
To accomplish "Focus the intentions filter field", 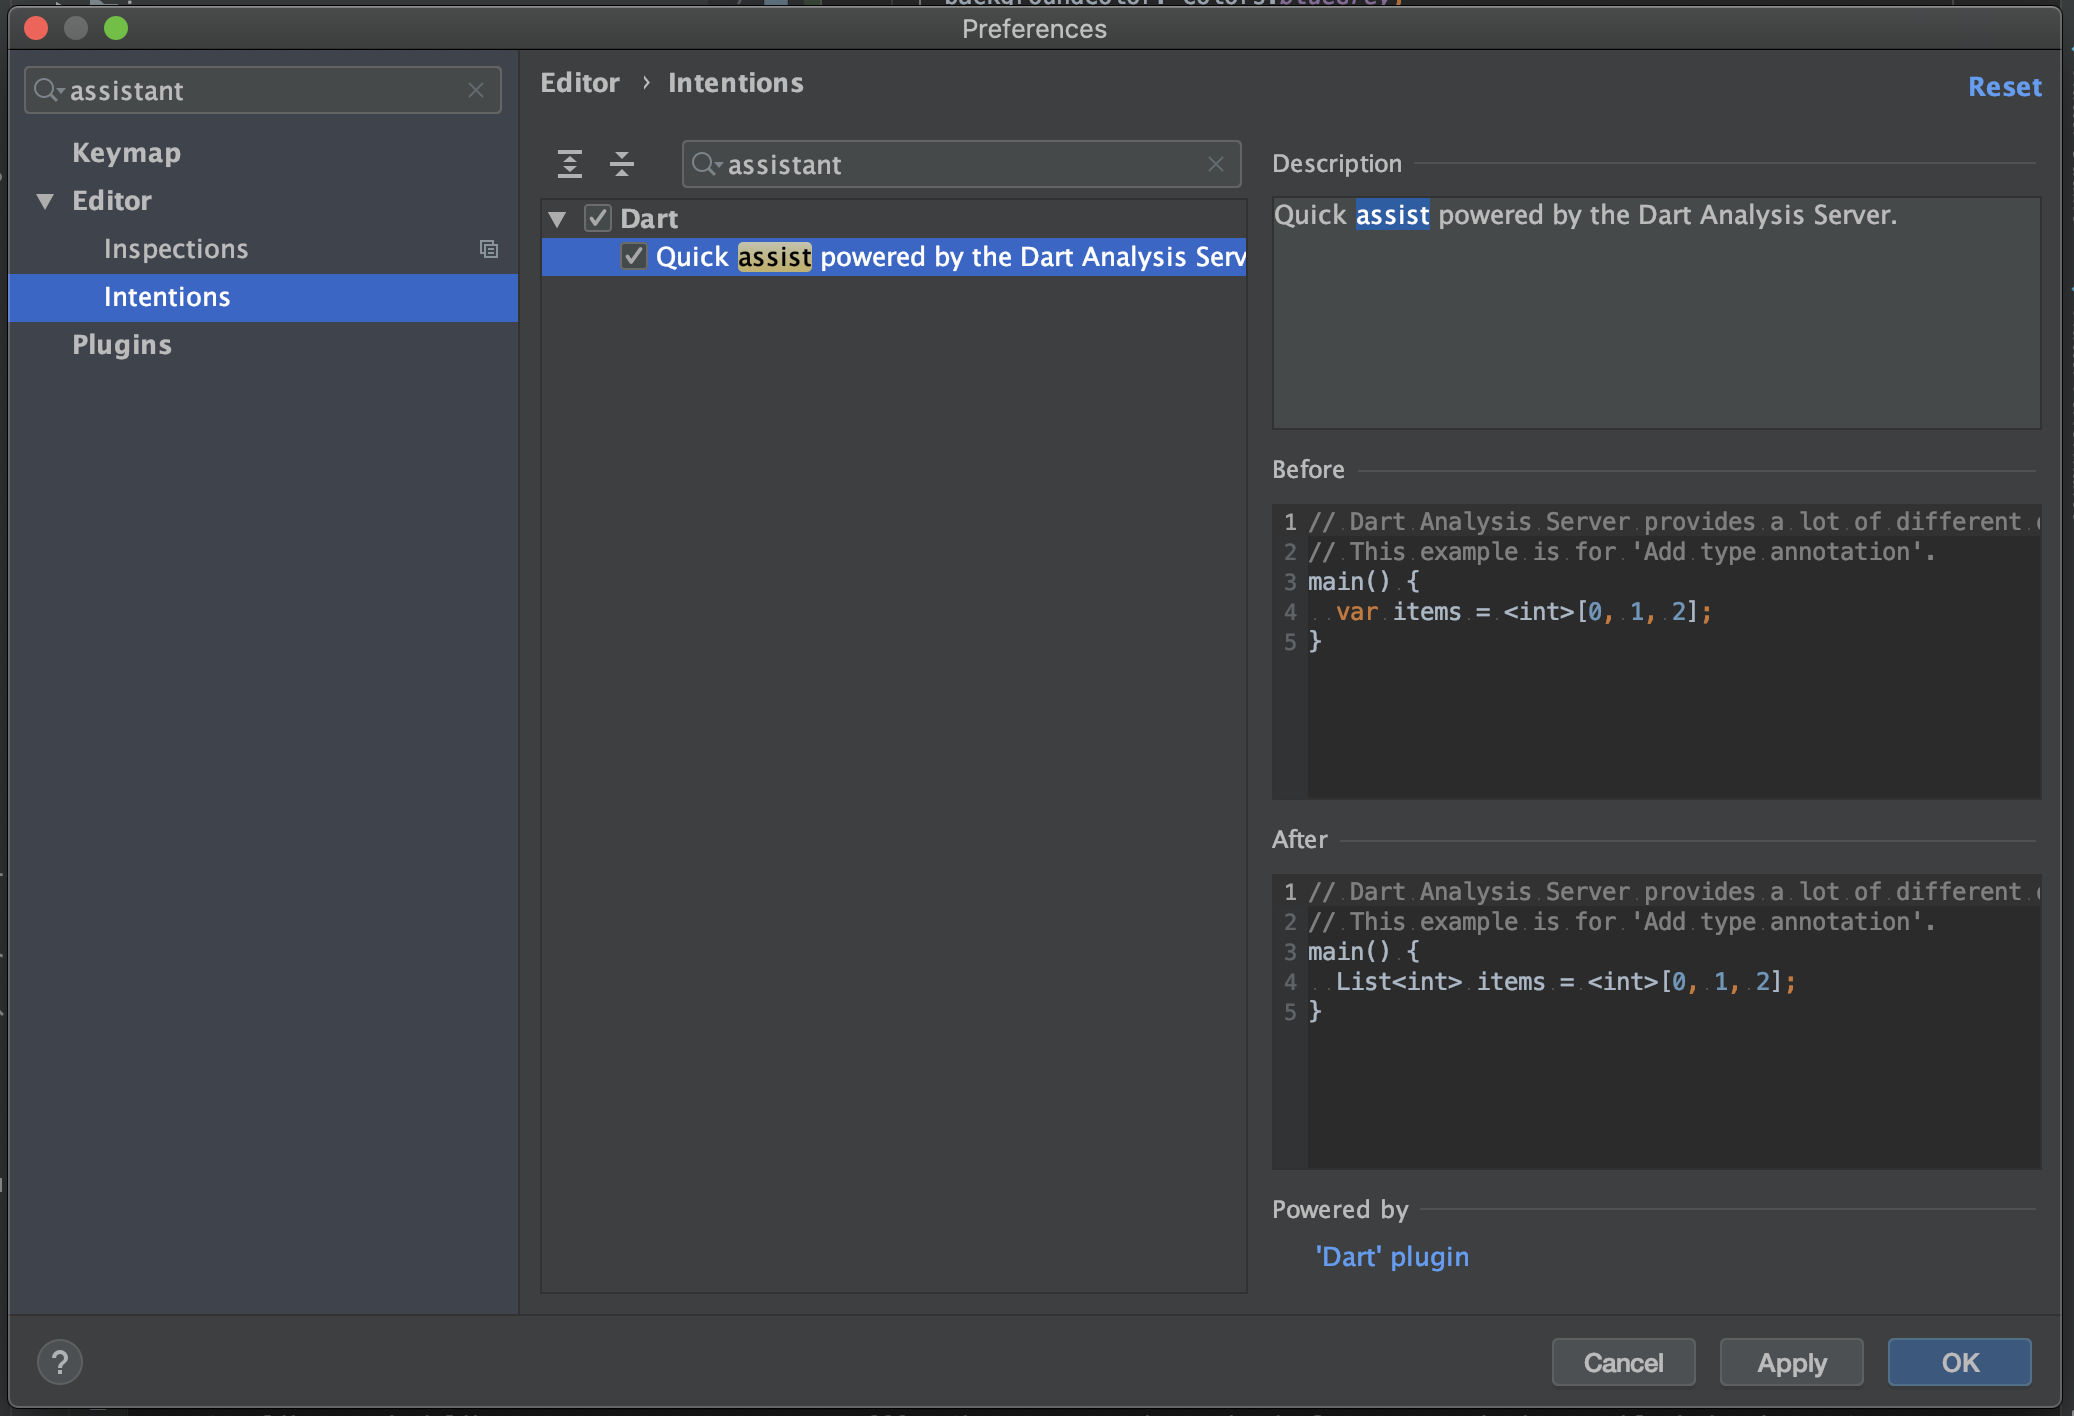I will [x=961, y=164].
